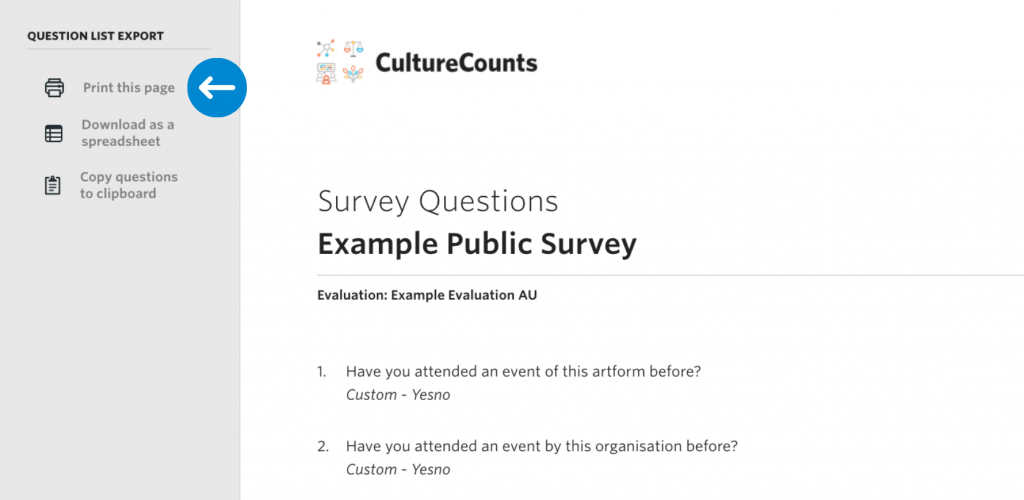Click the CultureCounts wordmark
1024x500 pixels.
coord(456,63)
